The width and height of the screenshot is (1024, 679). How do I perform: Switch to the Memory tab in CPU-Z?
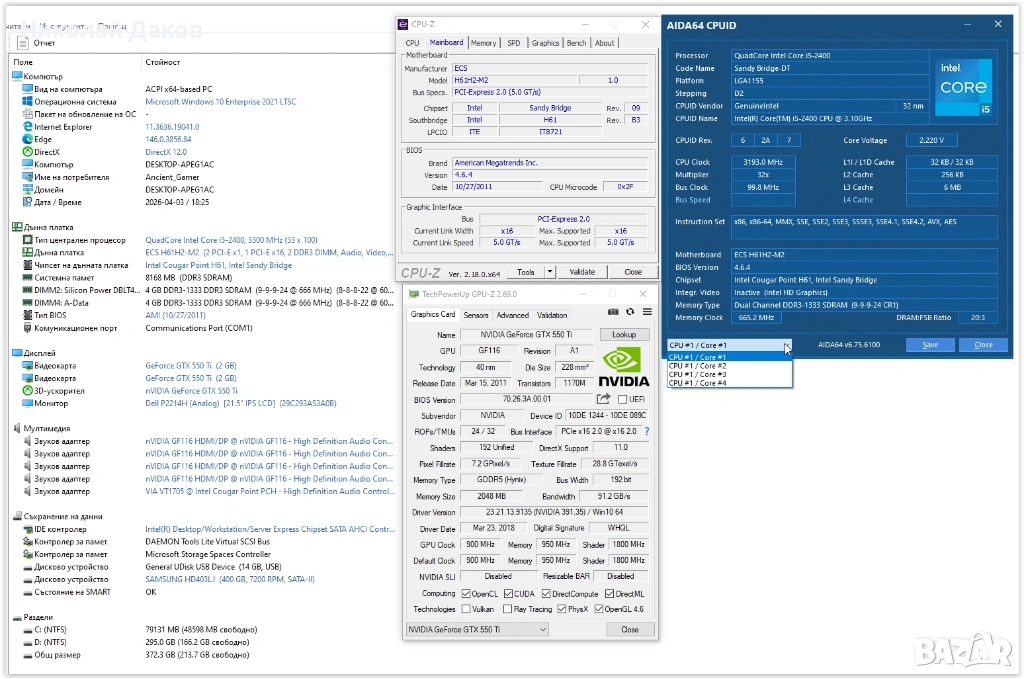click(483, 43)
